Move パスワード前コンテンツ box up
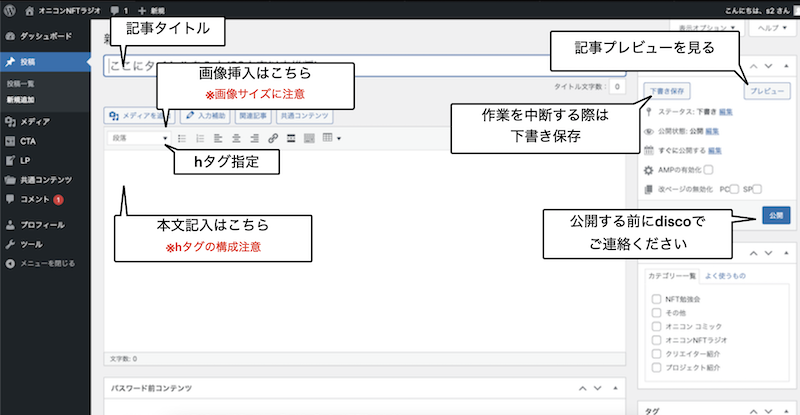 tap(583, 388)
